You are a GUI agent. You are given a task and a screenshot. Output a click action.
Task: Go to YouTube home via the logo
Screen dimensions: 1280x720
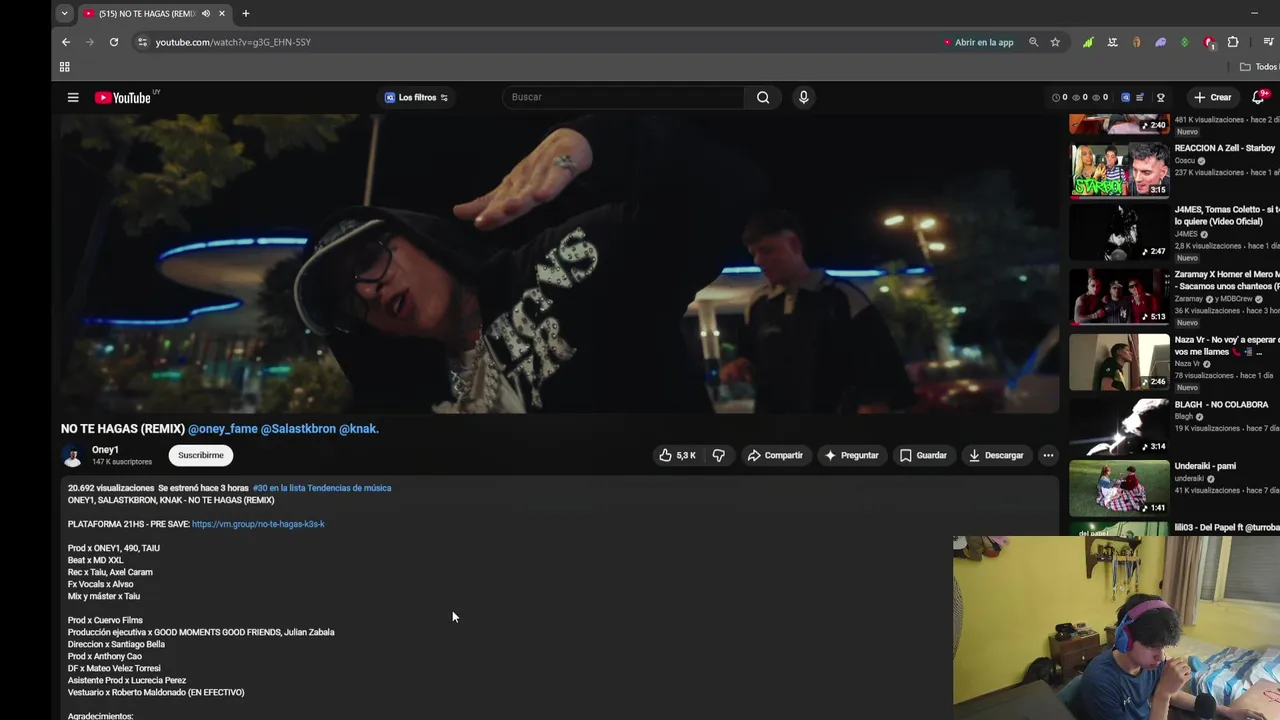pos(123,97)
